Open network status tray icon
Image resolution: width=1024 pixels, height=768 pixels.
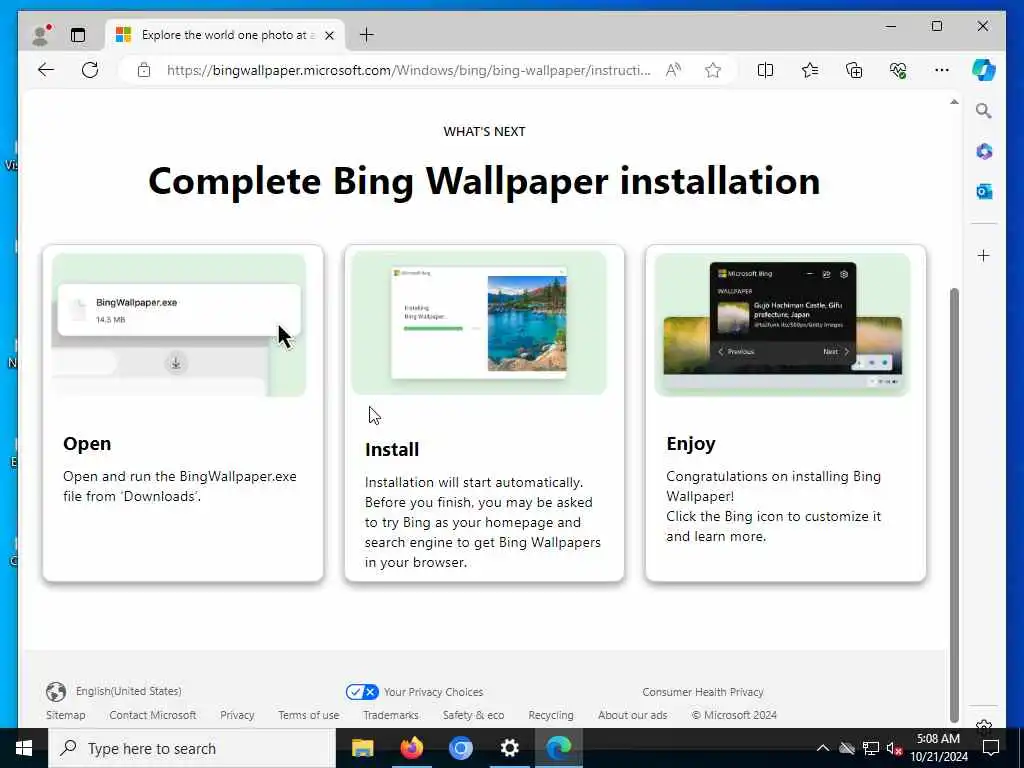871,748
